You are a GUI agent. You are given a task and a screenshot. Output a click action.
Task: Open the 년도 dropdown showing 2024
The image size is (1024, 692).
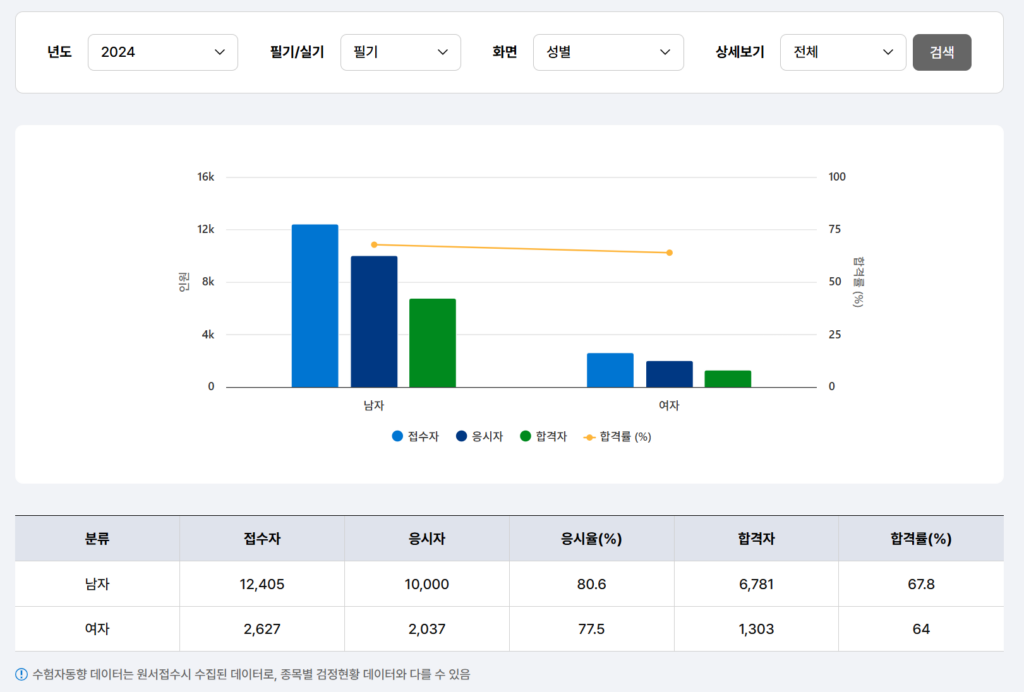pyautogui.click(x=162, y=52)
